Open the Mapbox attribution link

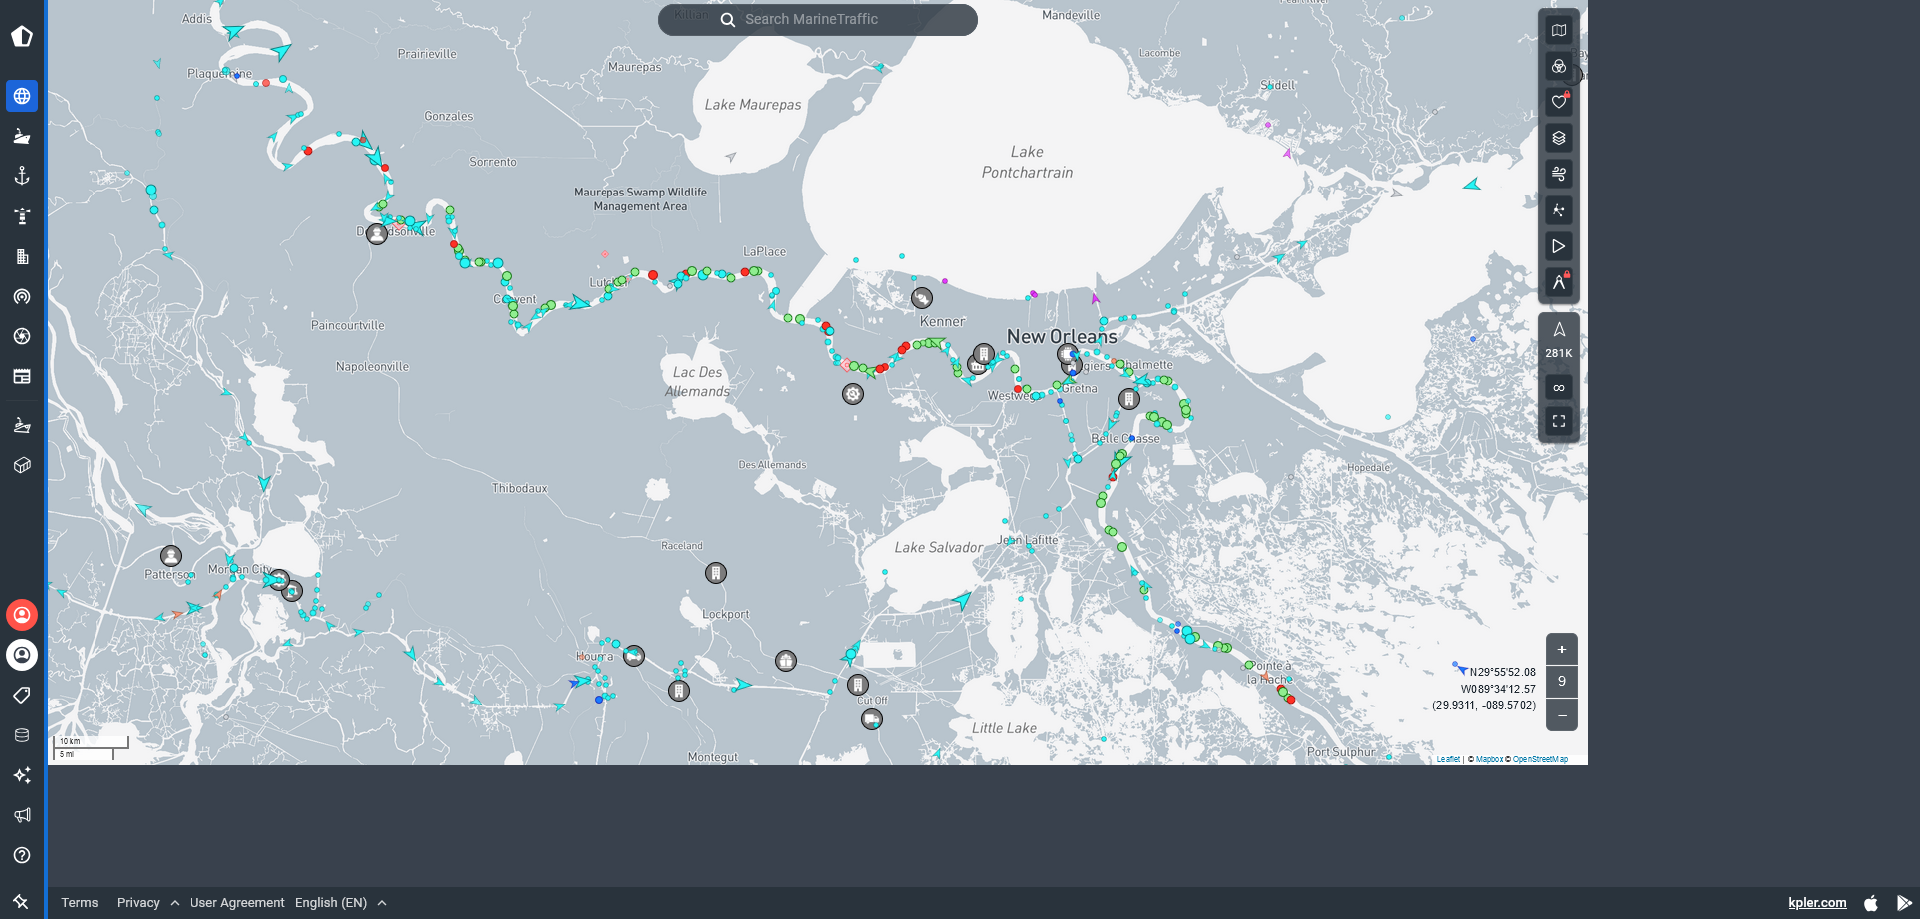1489,759
